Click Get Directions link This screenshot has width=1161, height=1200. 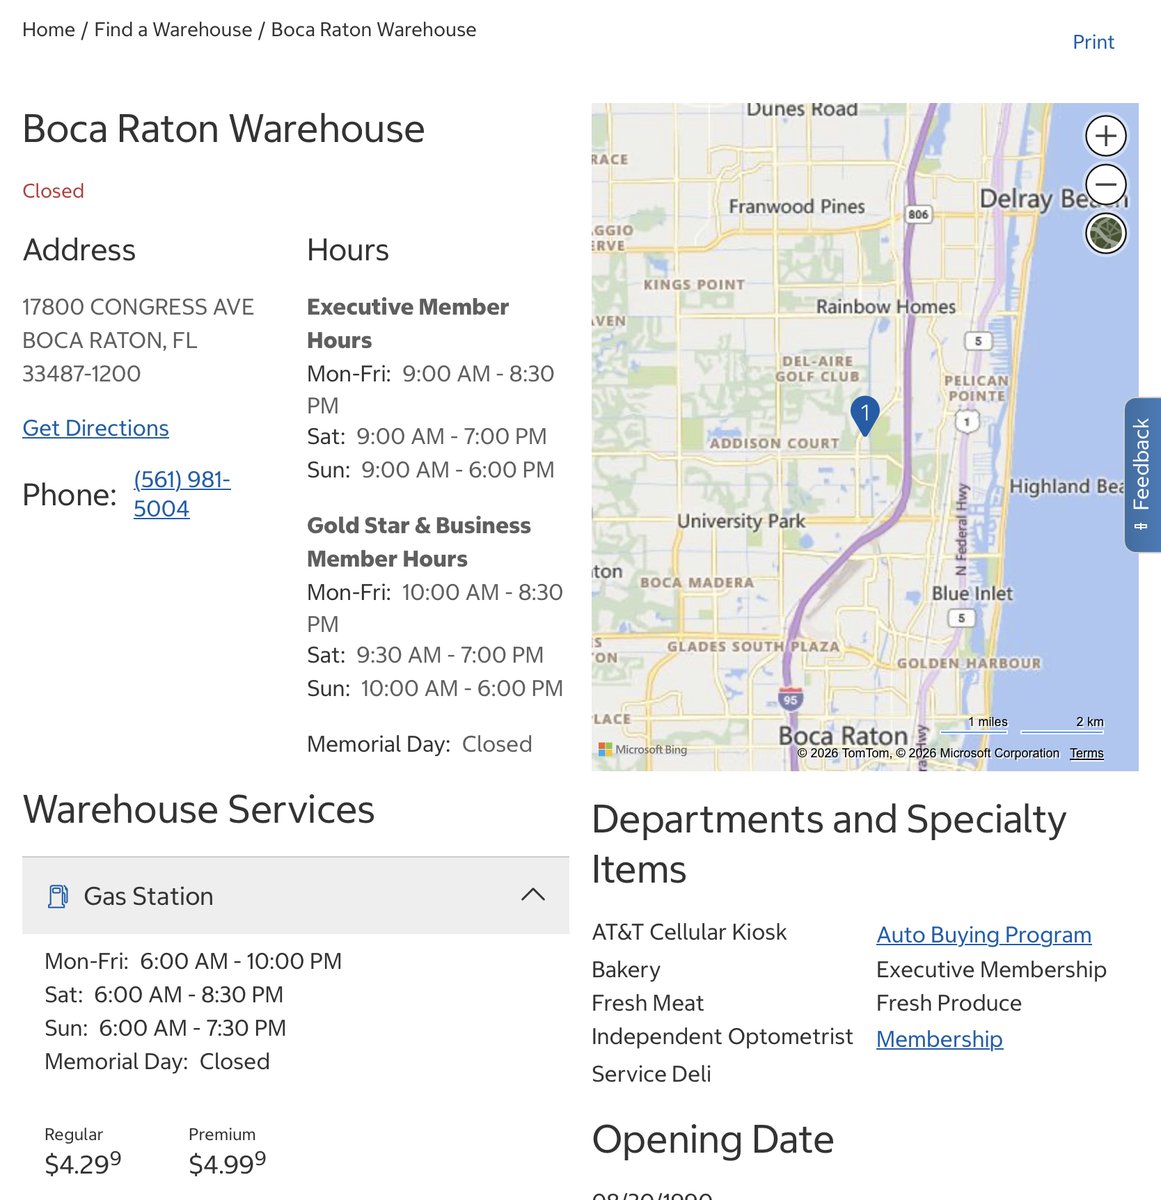point(95,428)
